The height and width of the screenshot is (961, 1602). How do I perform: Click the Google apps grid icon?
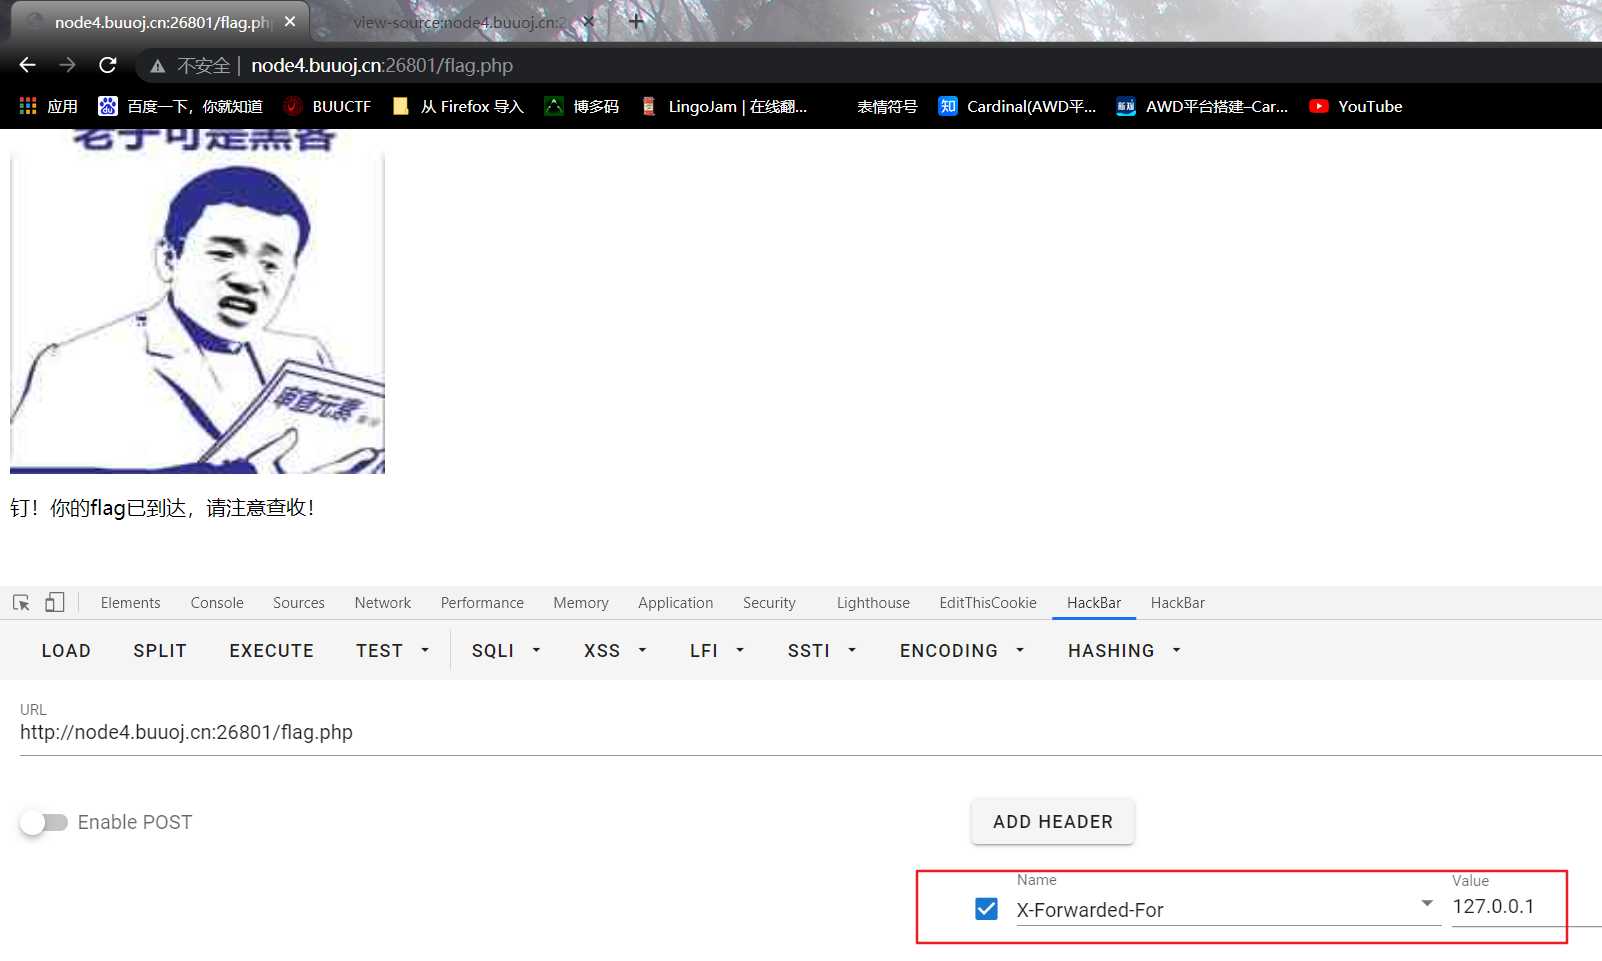coord(27,106)
